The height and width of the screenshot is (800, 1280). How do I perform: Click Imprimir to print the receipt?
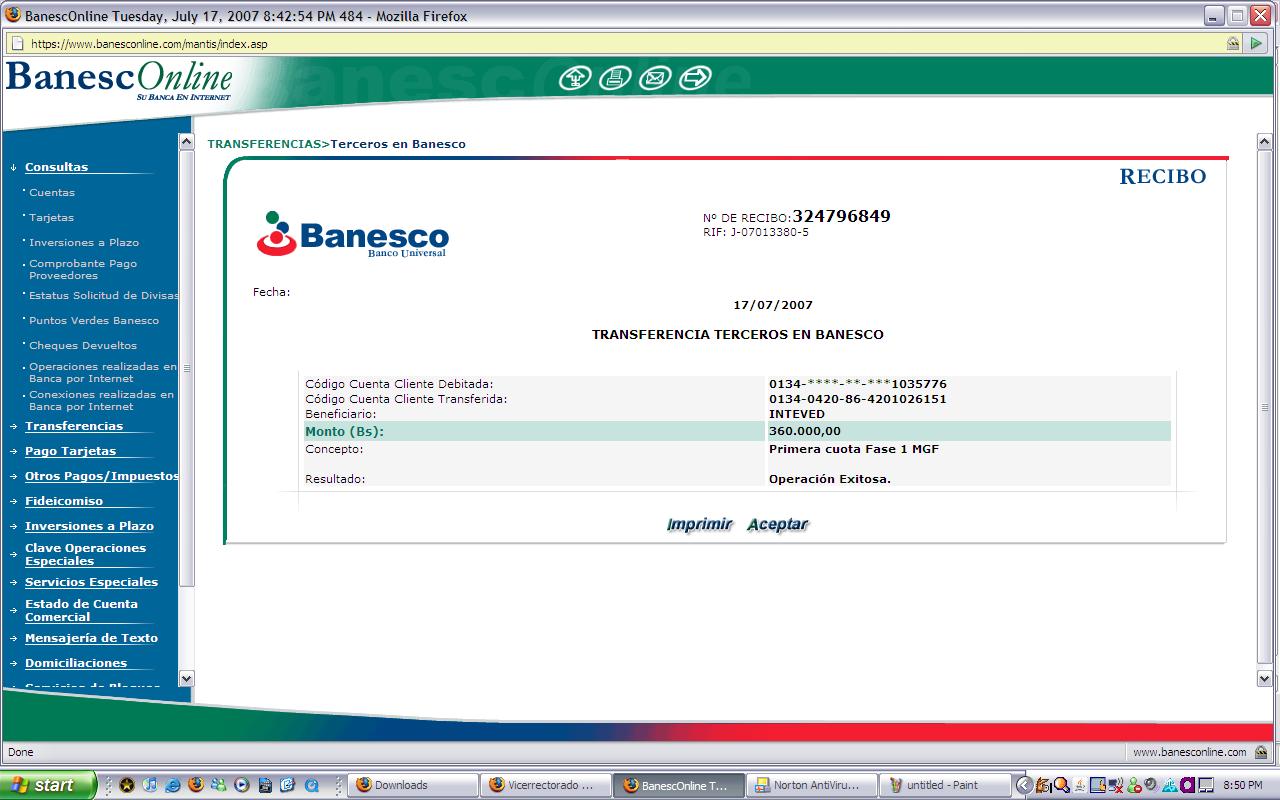(x=700, y=524)
